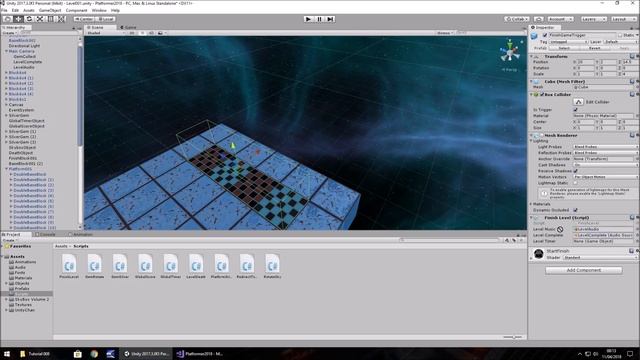Viewport: 640px width, 360px height.
Task: Start Play mode with Play button
Action: (x=309, y=19)
